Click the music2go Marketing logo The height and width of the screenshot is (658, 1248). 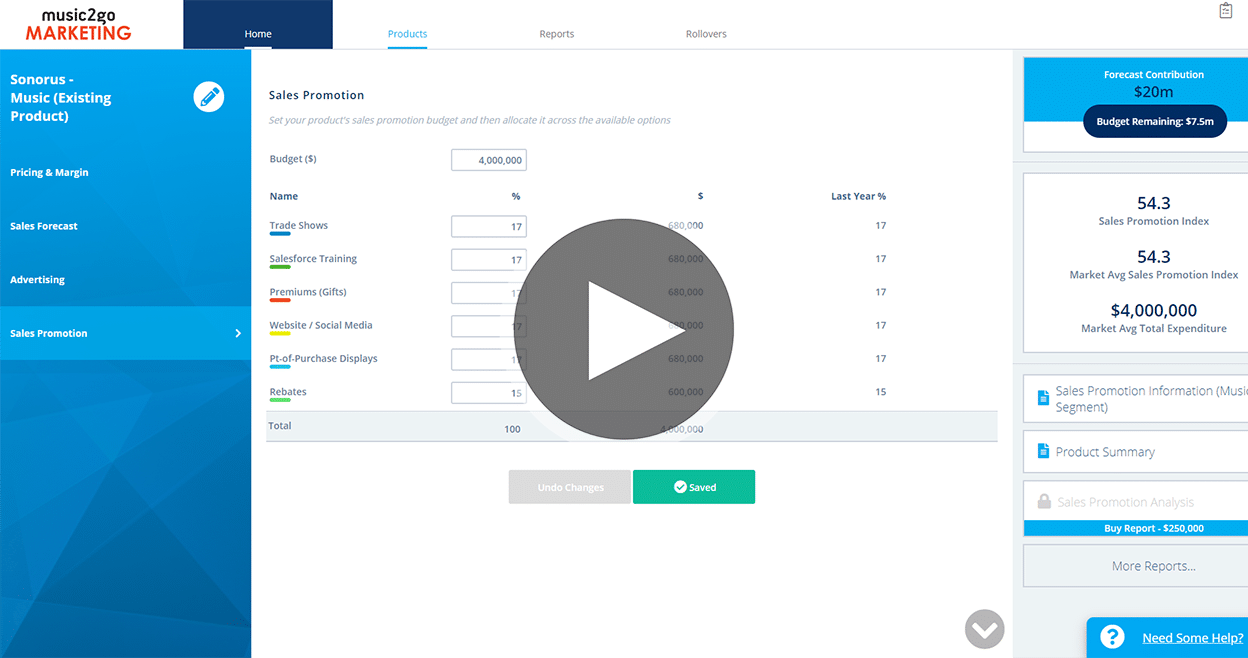(x=78, y=24)
